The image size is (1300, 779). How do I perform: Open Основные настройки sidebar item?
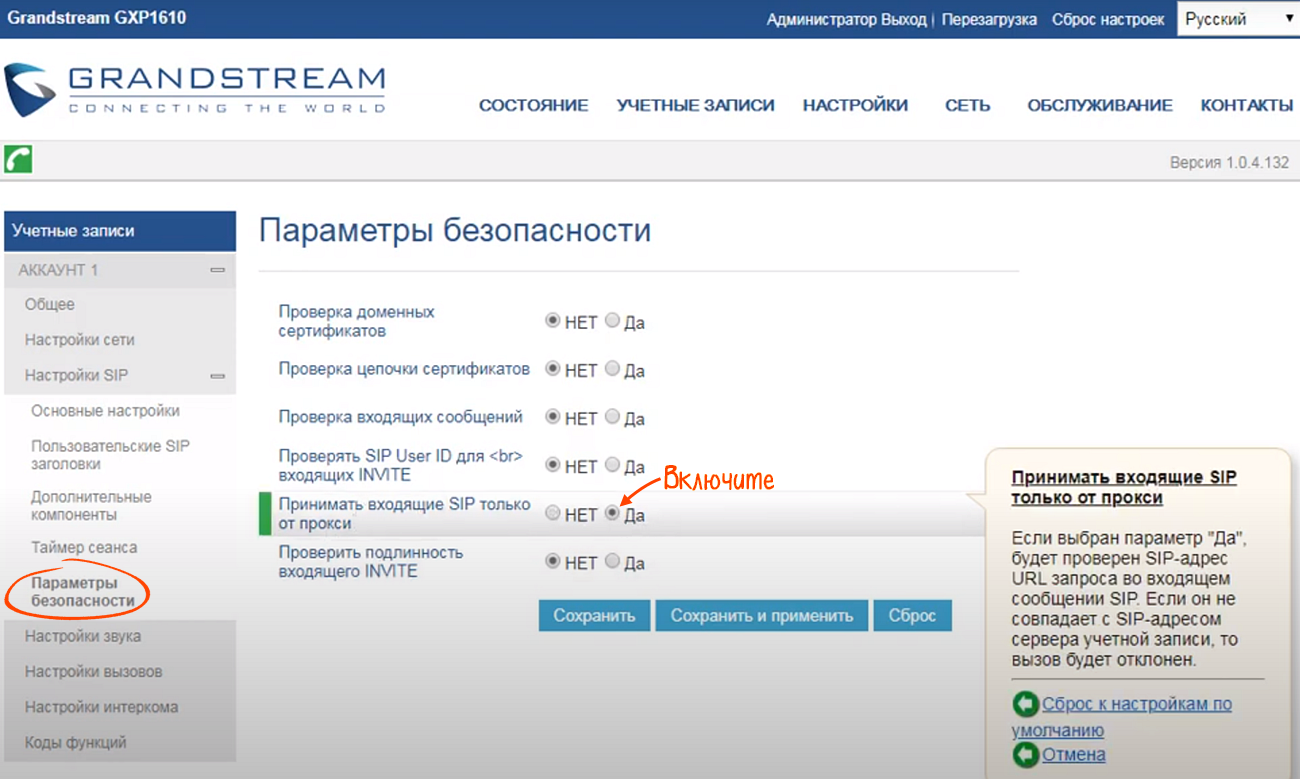(106, 411)
